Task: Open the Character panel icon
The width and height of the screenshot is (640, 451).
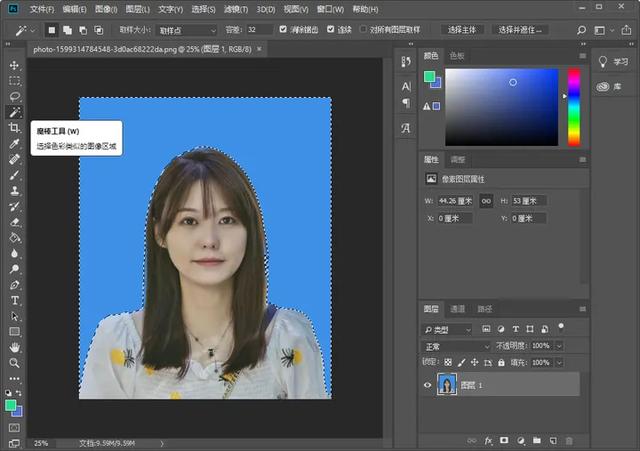Action: [x=406, y=86]
